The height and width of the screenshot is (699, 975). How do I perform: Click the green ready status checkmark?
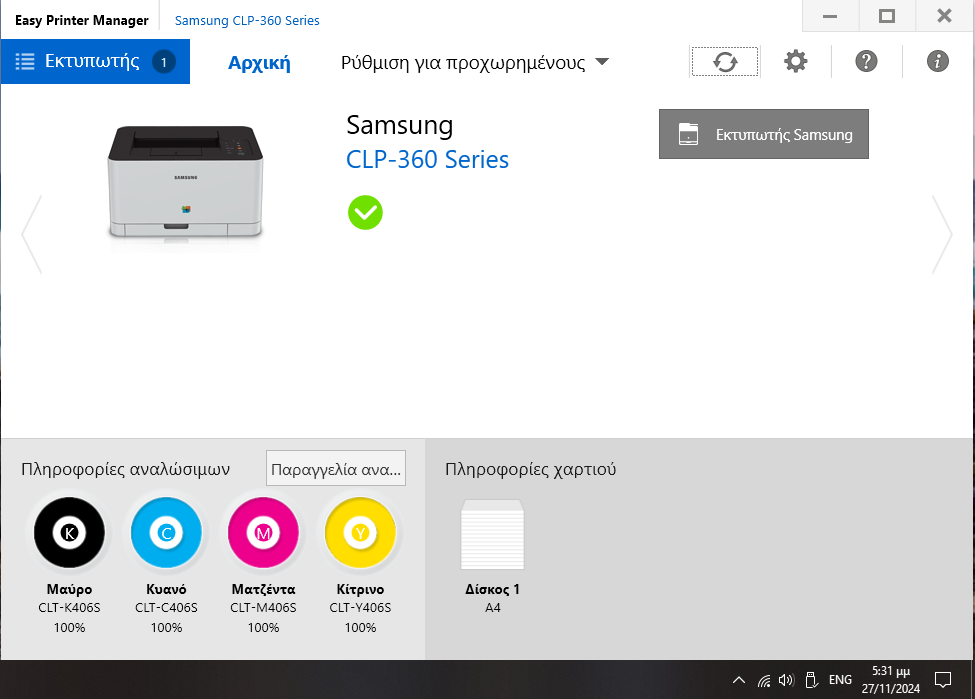point(365,213)
